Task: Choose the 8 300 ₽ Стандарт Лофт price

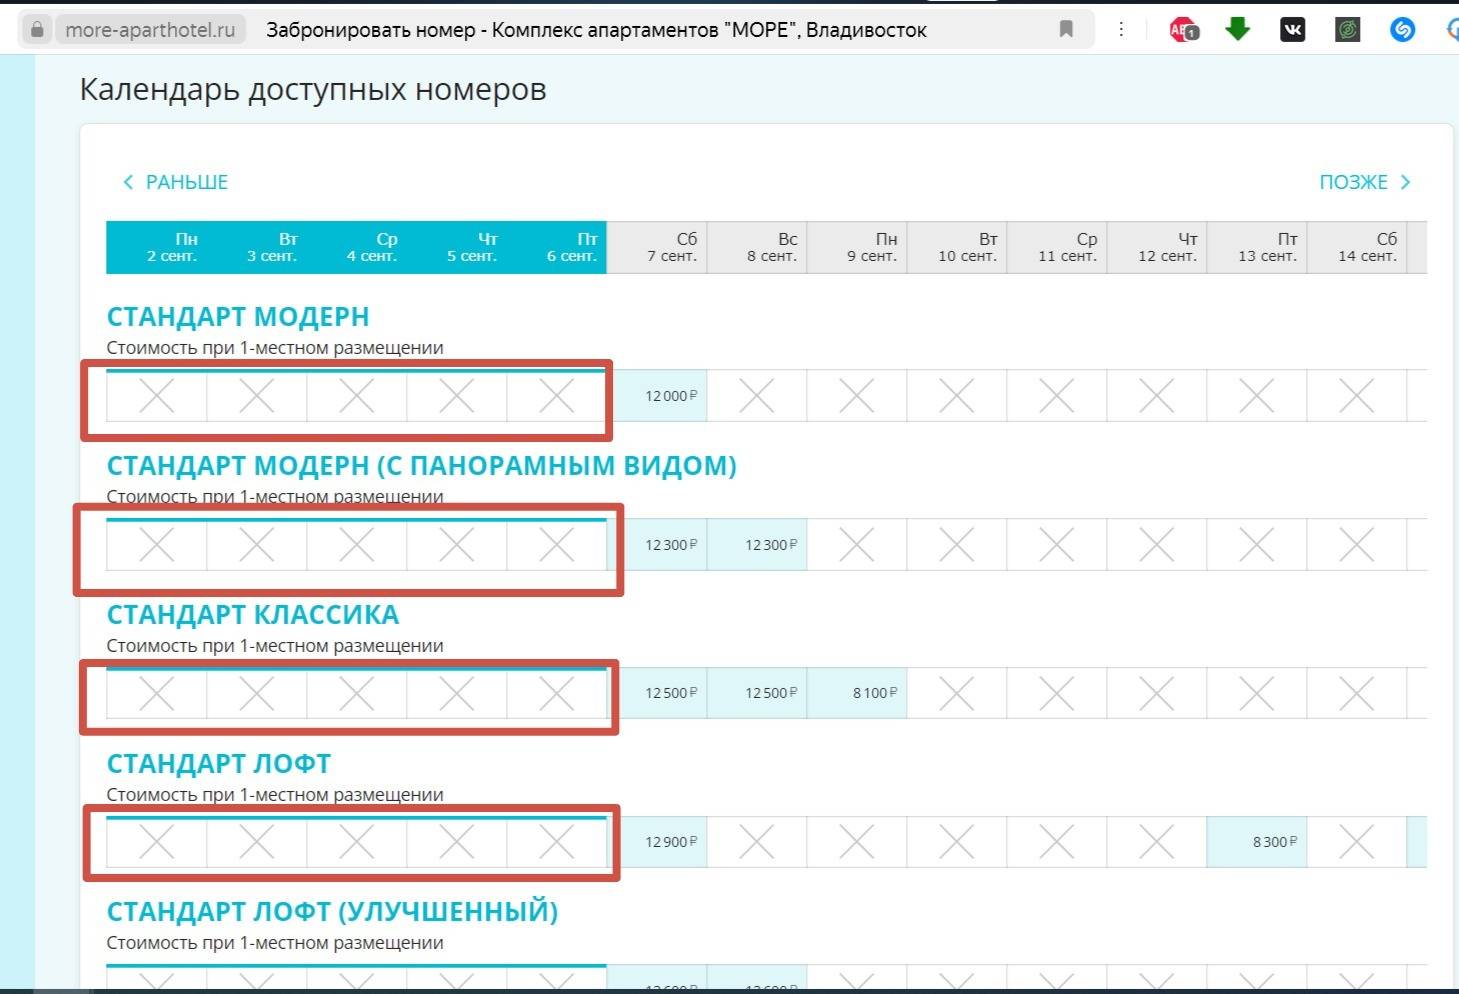Action: (1257, 842)
